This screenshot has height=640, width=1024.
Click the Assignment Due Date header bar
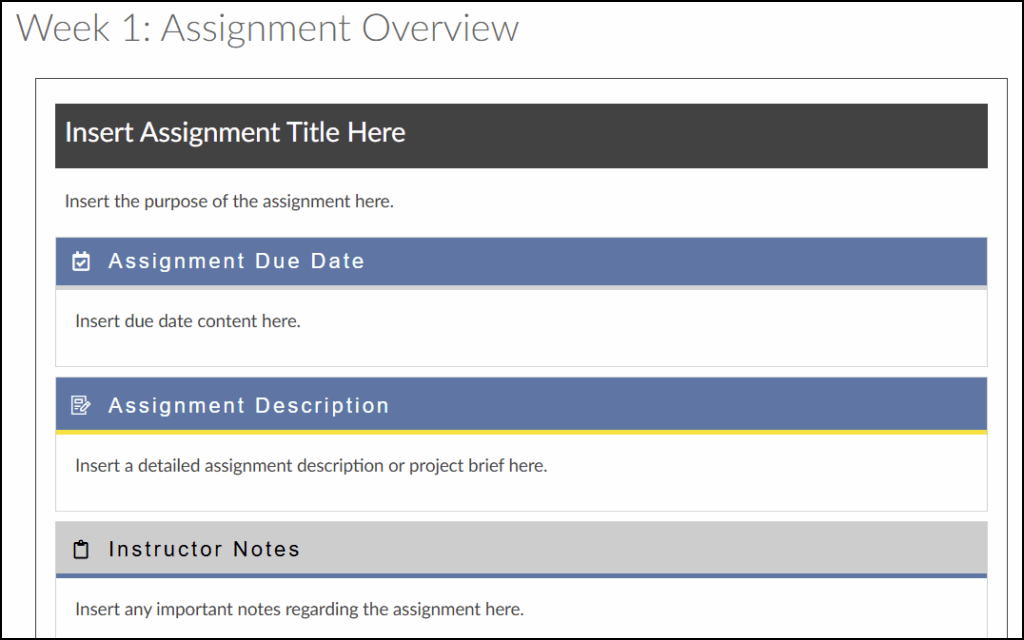click(520, 261)
